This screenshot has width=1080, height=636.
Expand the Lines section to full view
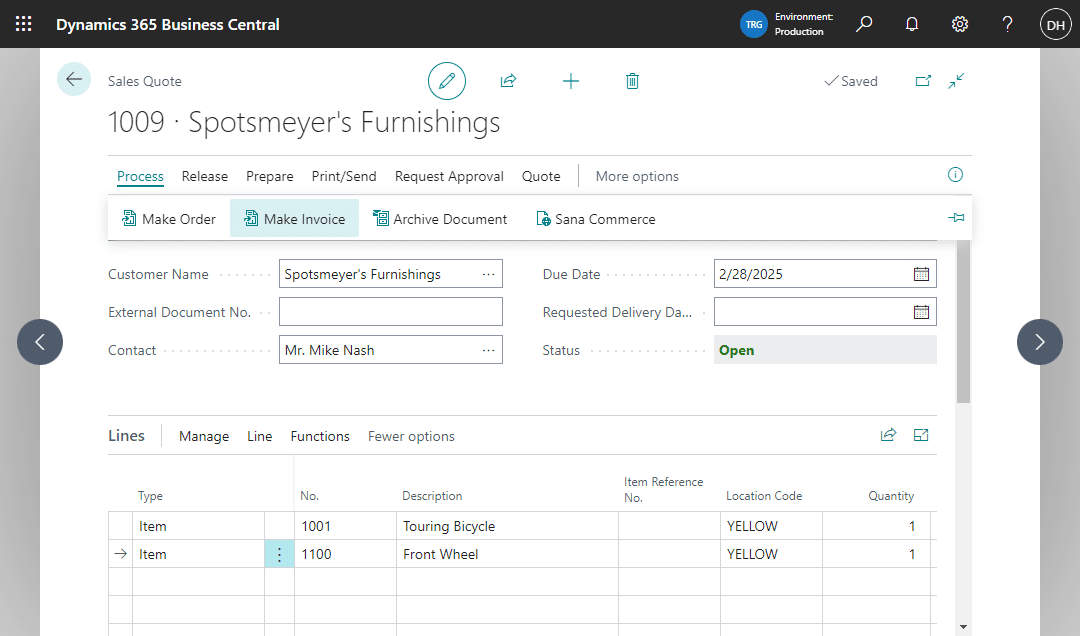(921, 435)
